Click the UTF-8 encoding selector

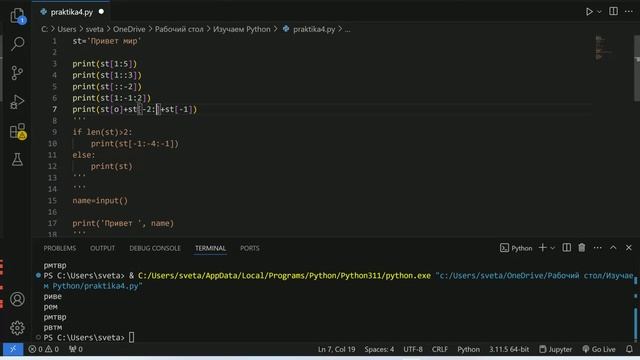[x=413, y=349]
